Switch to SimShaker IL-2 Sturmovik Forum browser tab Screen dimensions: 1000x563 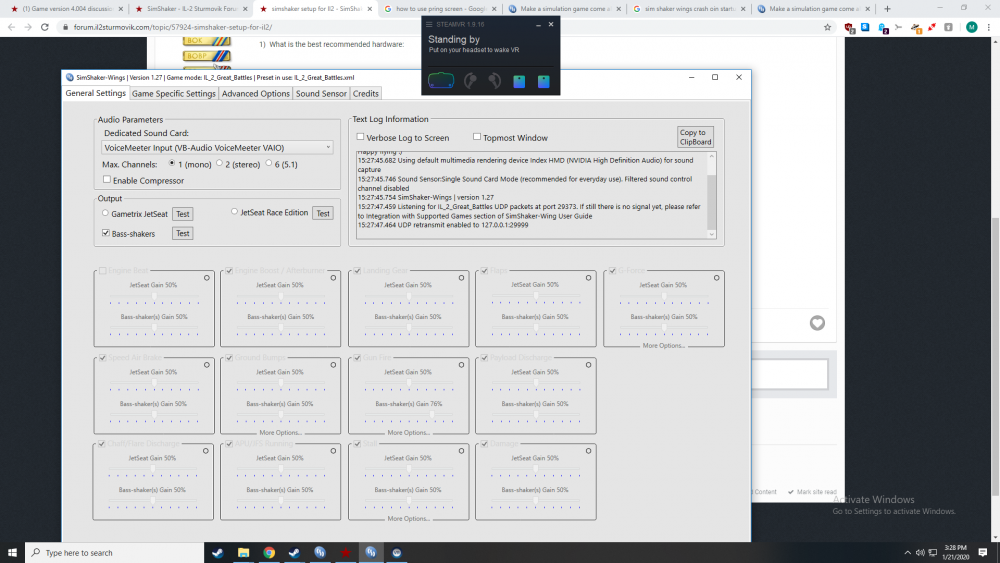coord(191,9)
